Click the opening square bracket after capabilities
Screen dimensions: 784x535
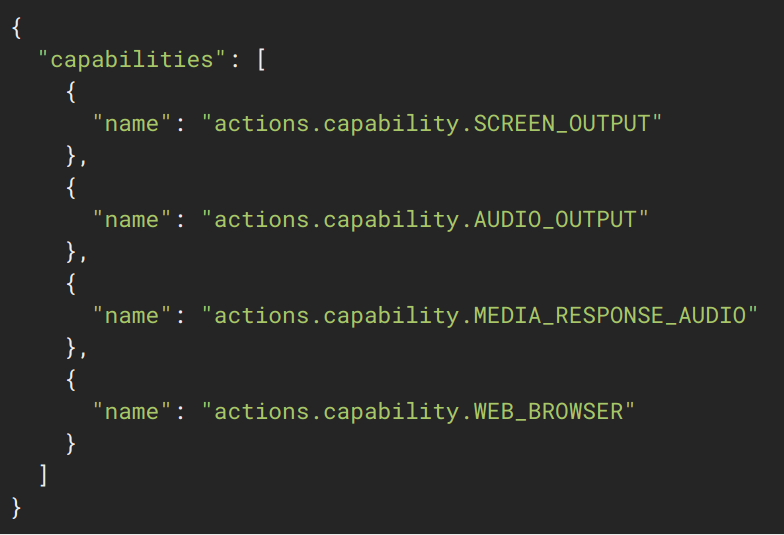pyautogui.click(x=261, y=59)
